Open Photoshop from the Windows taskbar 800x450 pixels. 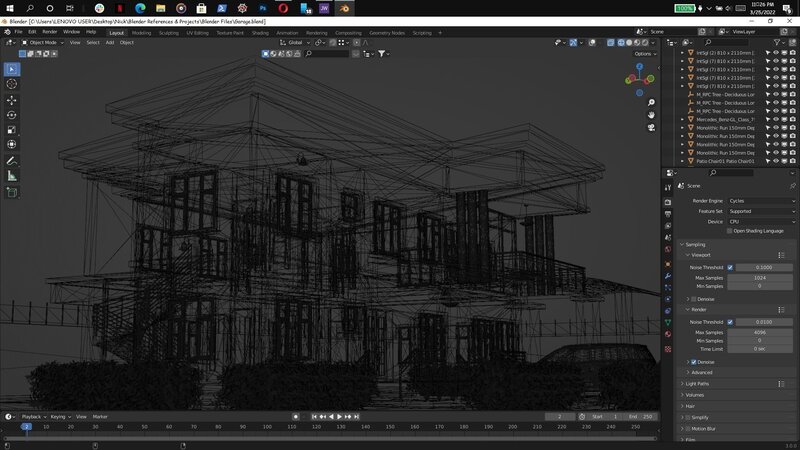click(x=263, y=8)
